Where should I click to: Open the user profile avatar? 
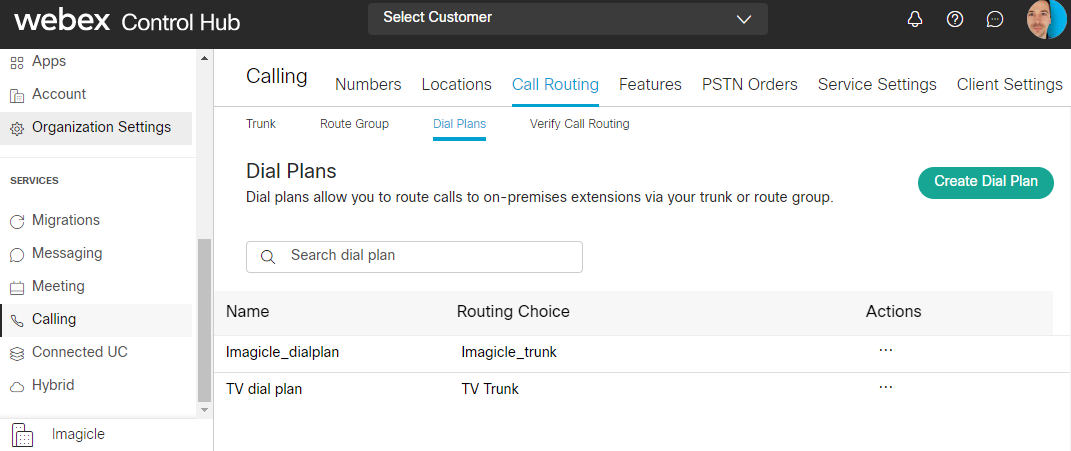pyautogui.click(x=1045, y=20)
